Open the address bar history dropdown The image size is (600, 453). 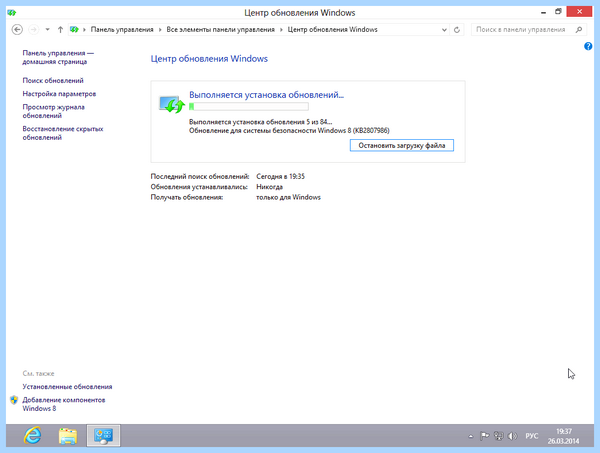click(444, 29)
